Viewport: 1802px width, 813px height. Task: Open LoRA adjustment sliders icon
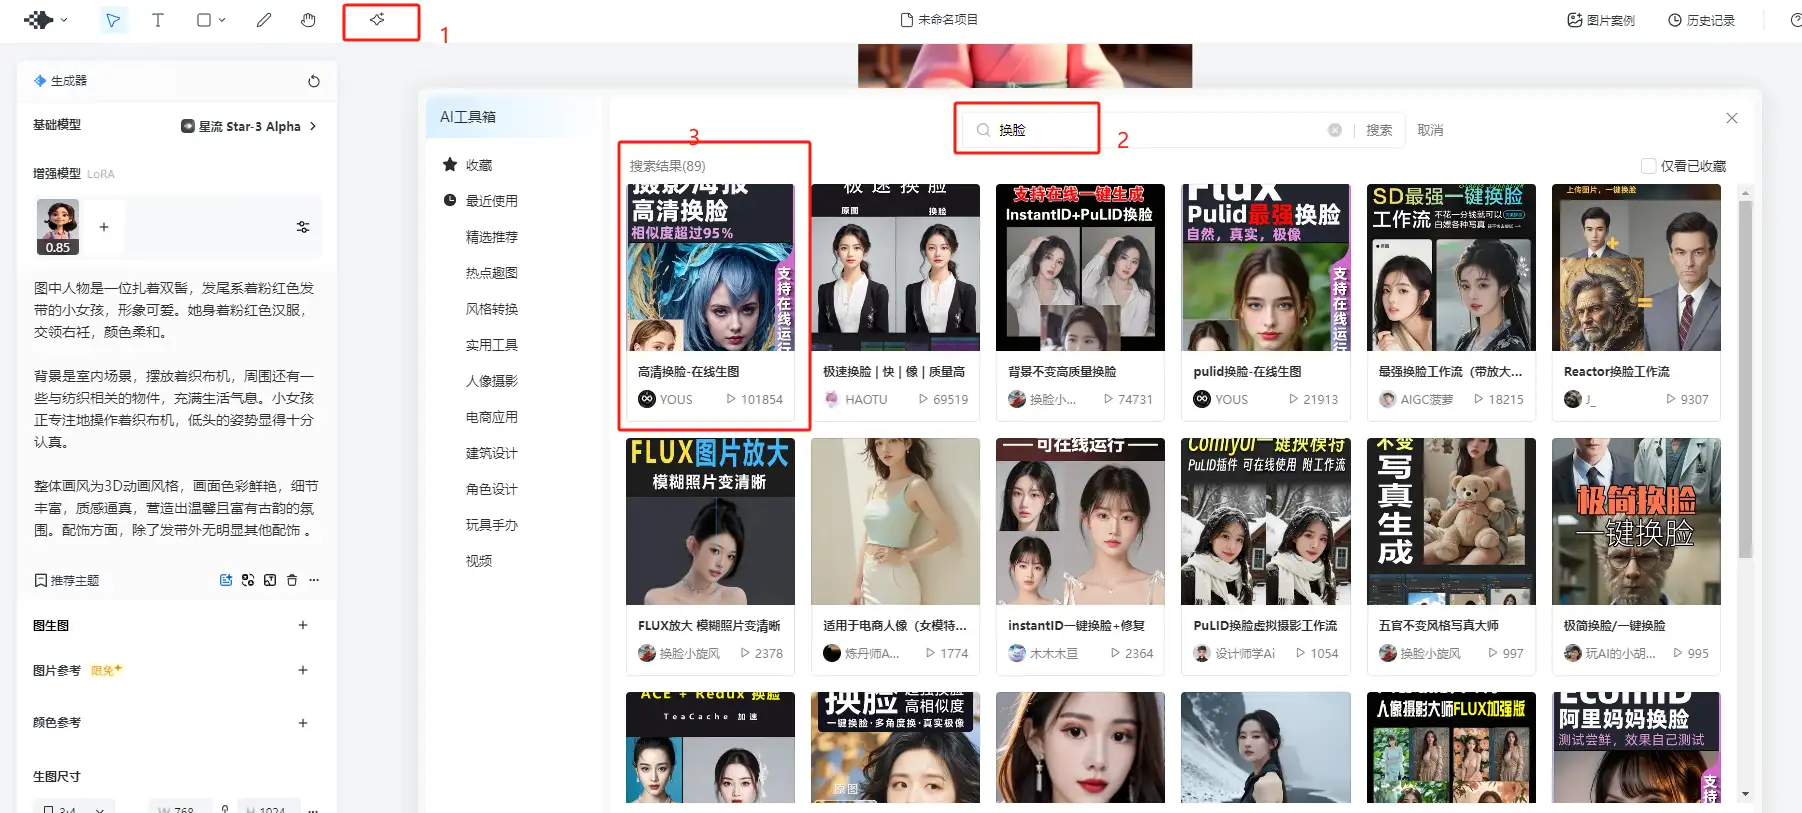(x=303, y=227)
